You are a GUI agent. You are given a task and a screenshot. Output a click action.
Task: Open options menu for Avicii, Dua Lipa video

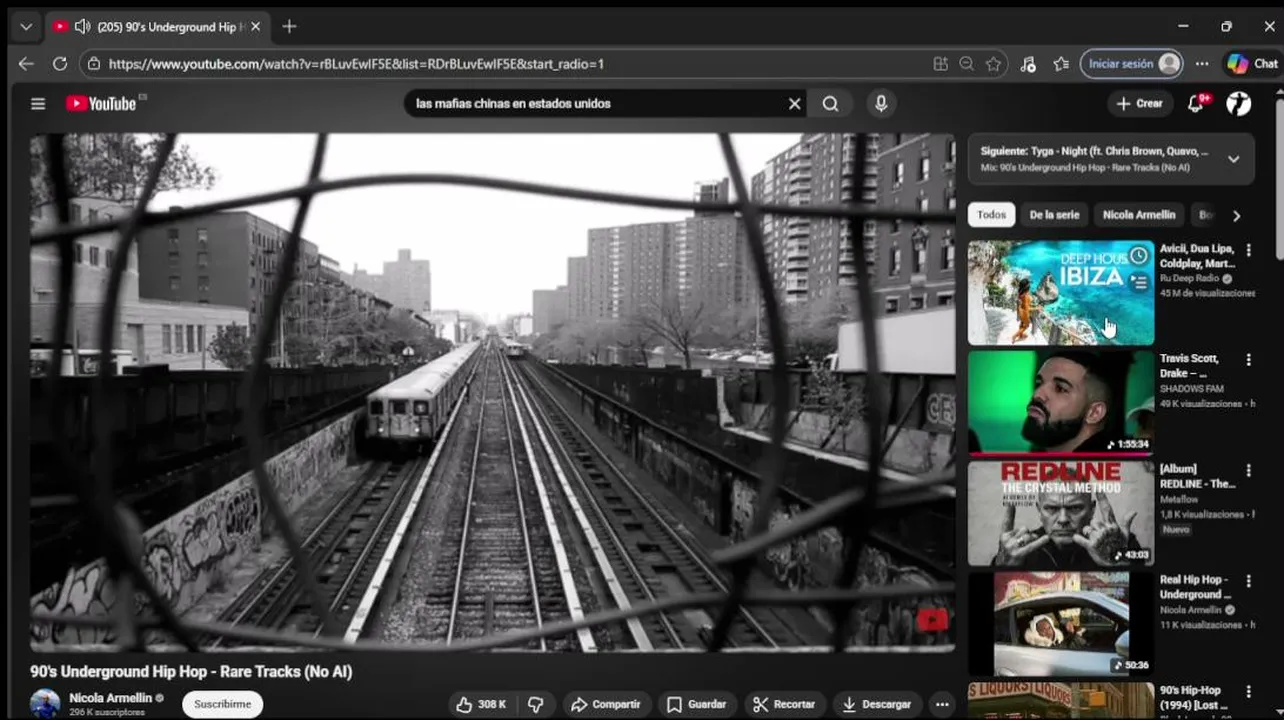(1248, 250)
